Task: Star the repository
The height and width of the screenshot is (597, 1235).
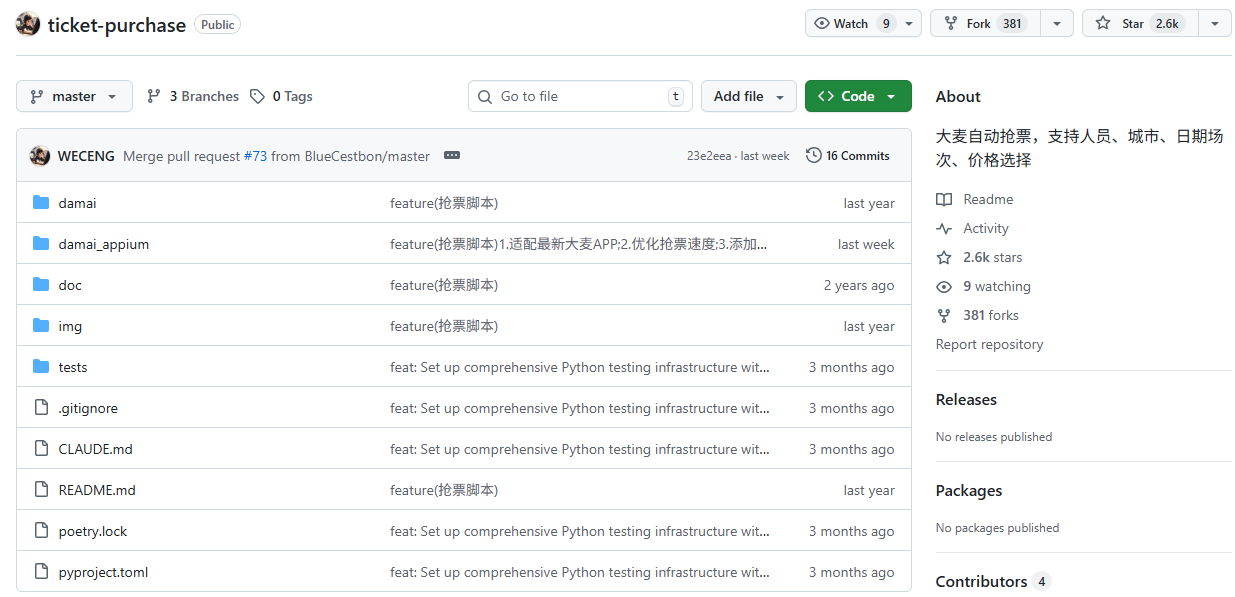Action: 1140,23
